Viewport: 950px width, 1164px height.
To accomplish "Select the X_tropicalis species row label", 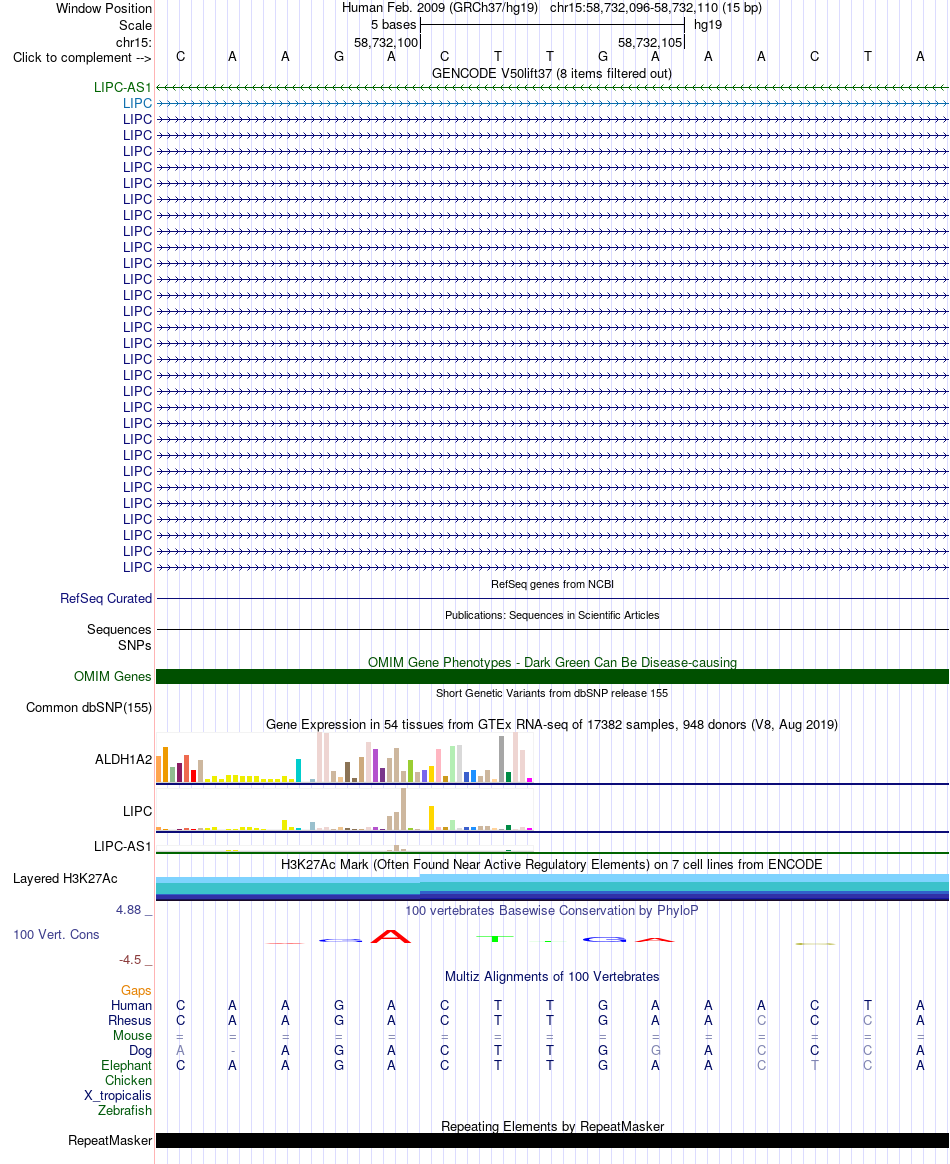I will 118,1095.
